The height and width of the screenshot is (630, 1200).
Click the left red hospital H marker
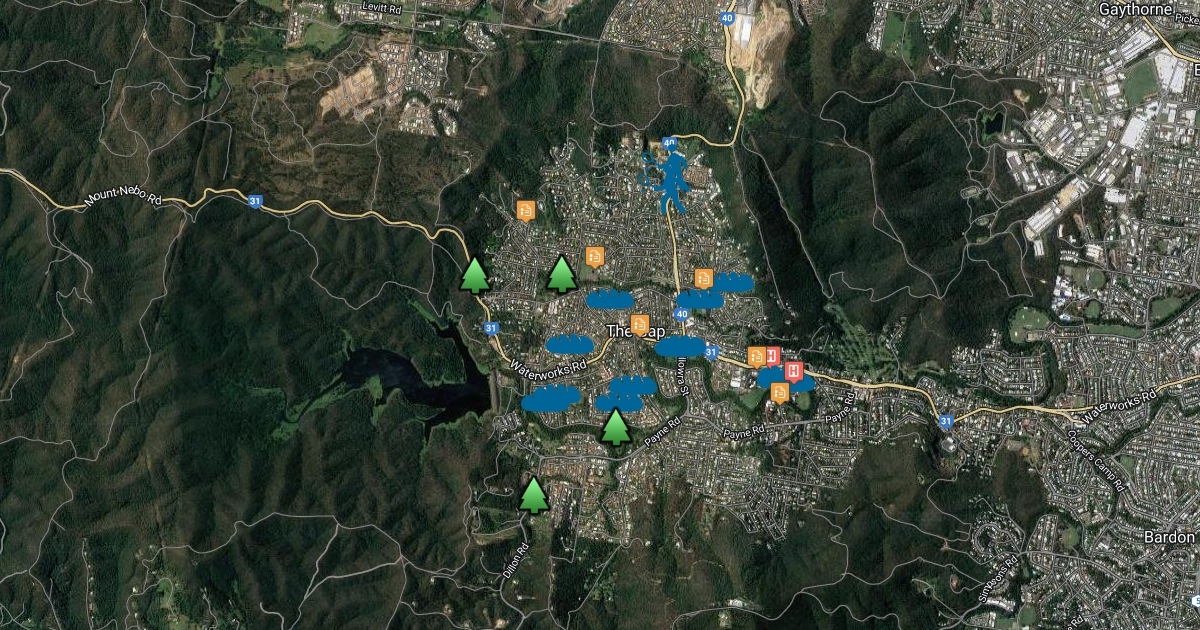(772, 354)
